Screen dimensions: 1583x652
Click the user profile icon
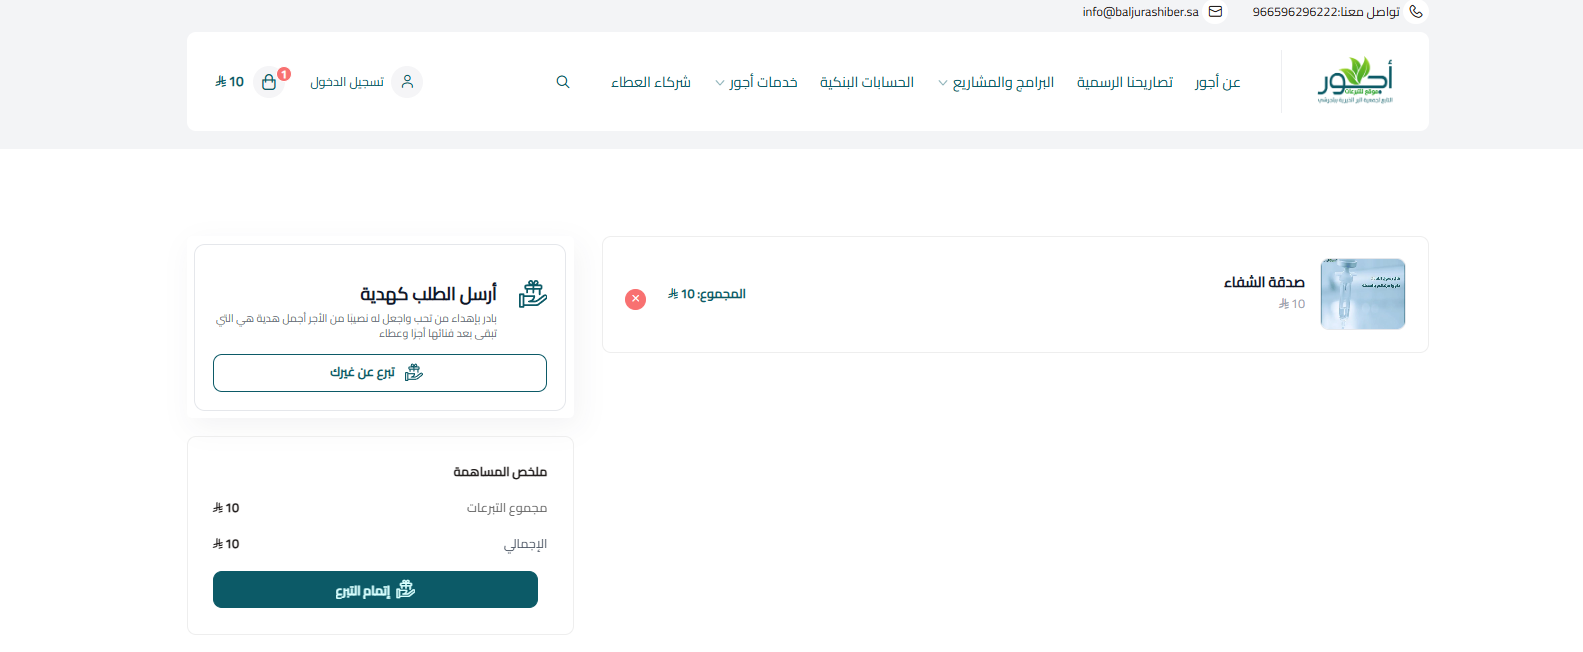(x=407, y=82)
